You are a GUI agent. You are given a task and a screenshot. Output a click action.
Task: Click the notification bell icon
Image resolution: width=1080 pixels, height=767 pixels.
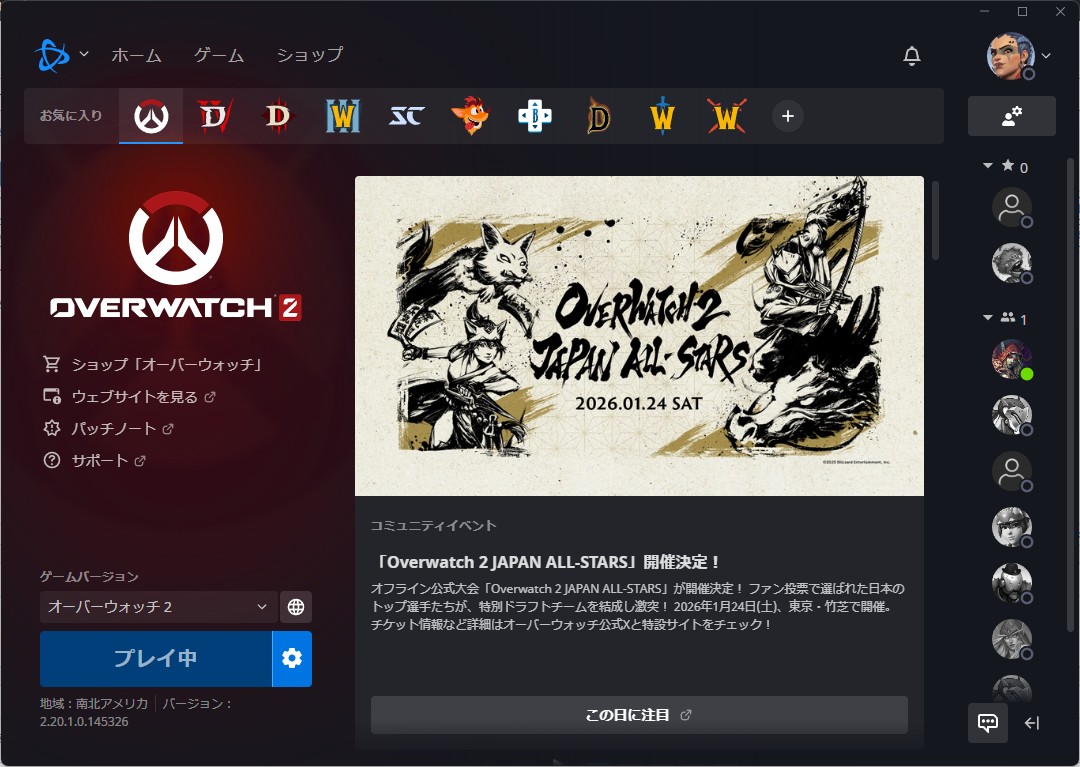911,56
